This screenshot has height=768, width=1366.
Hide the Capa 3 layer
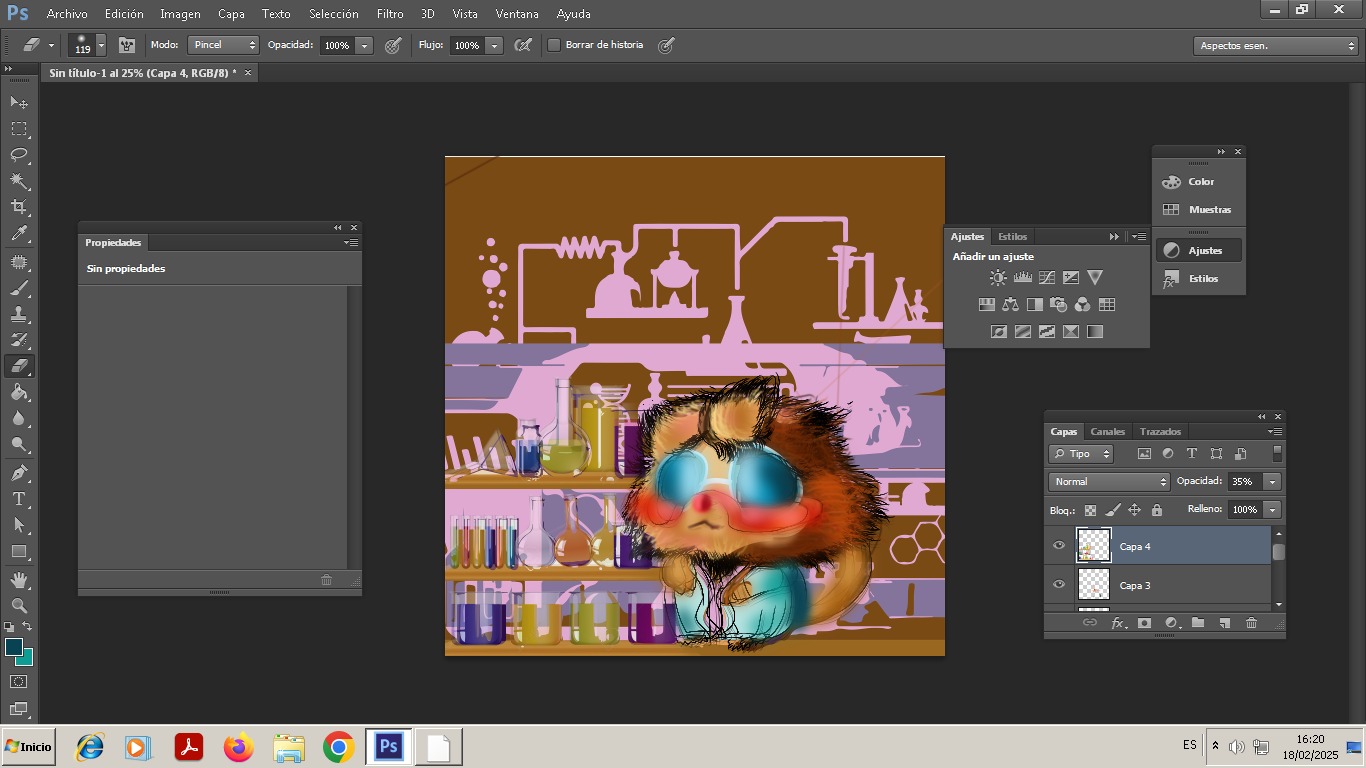(x=1059, y=585)
